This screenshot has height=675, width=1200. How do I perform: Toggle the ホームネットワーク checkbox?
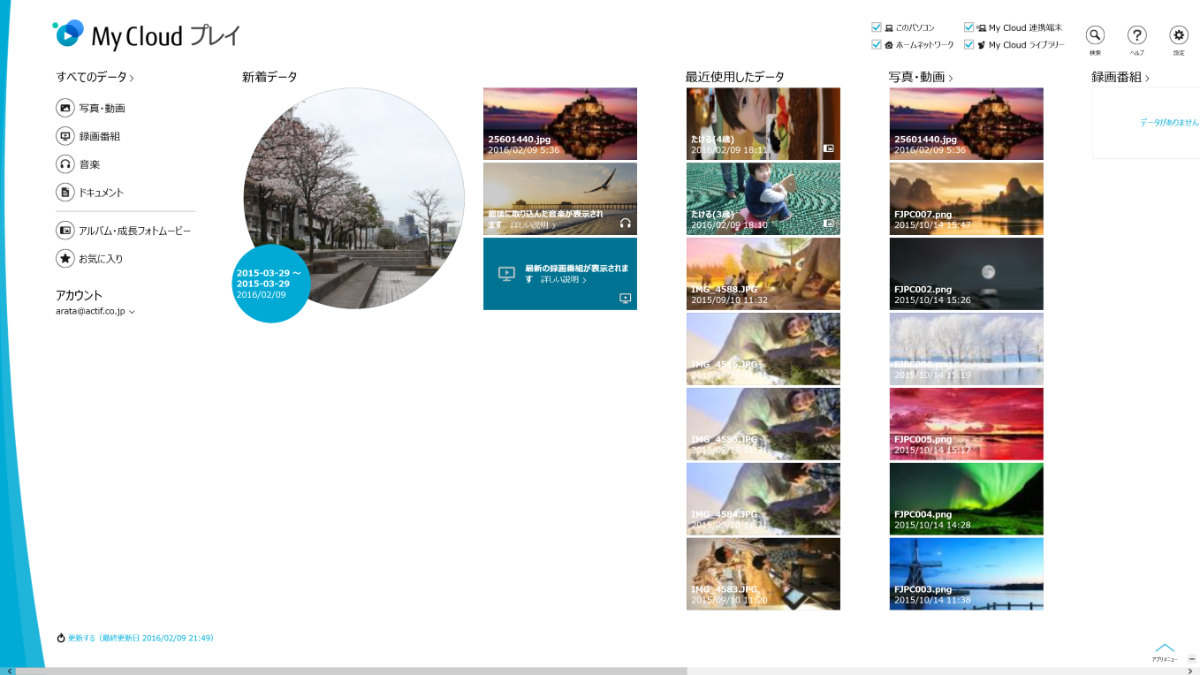(x=877, y=45)
